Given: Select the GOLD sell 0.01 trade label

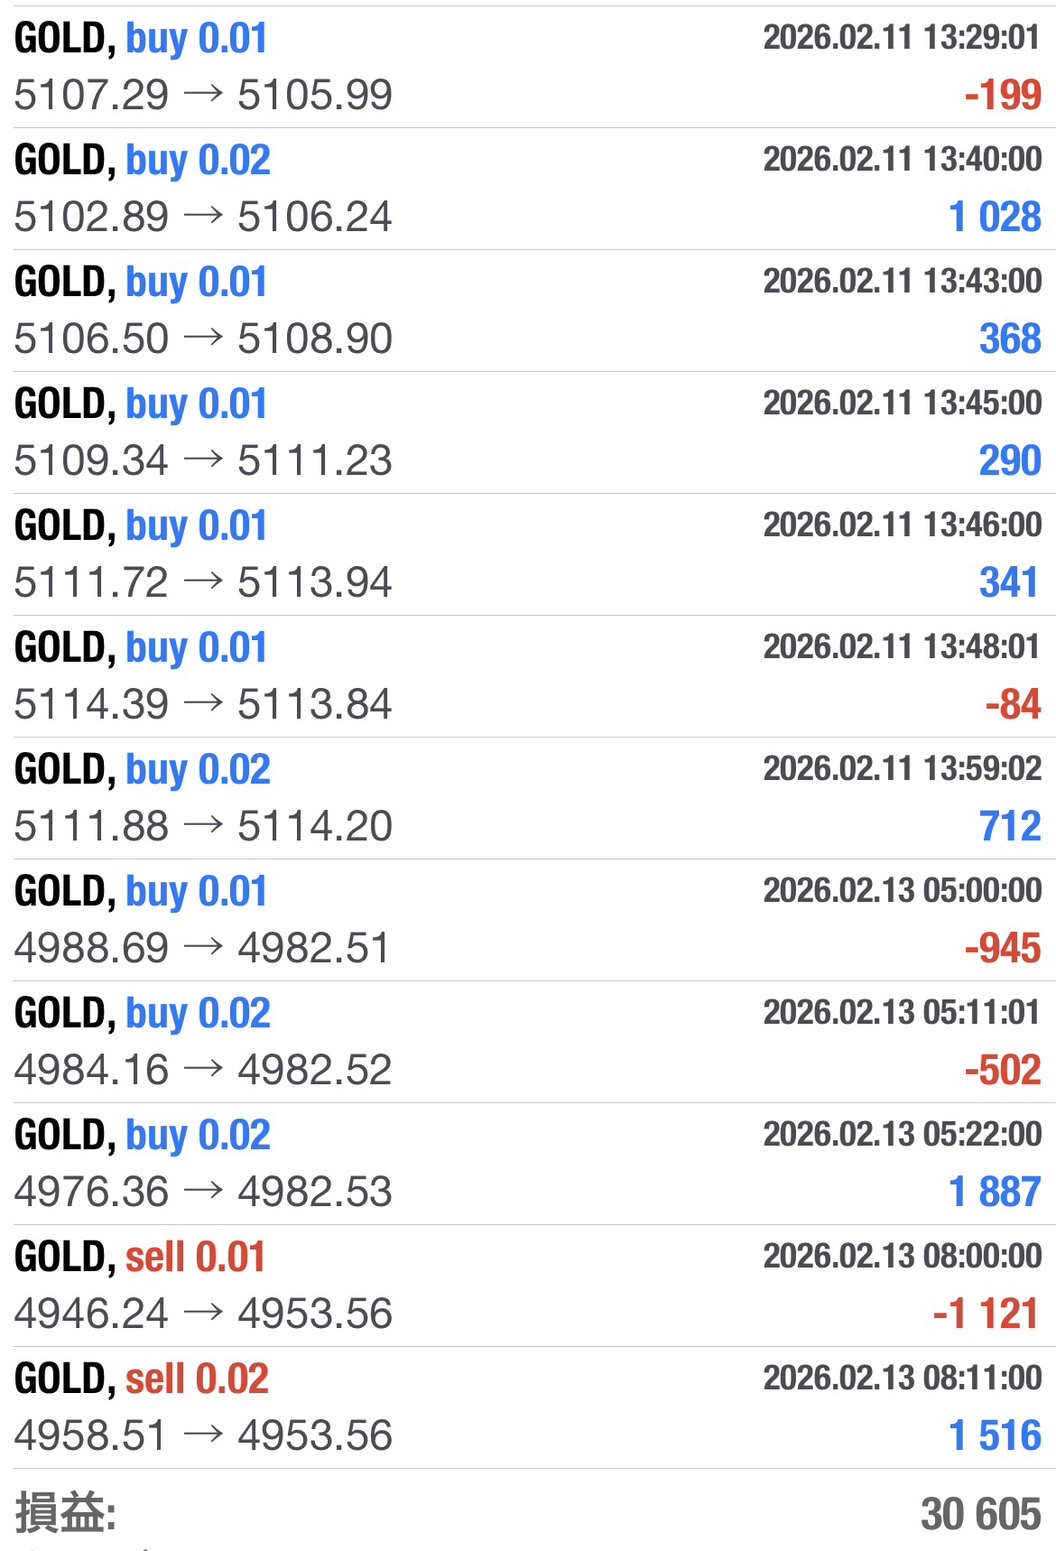Looking at the screenshot, I should point(140,1257).
